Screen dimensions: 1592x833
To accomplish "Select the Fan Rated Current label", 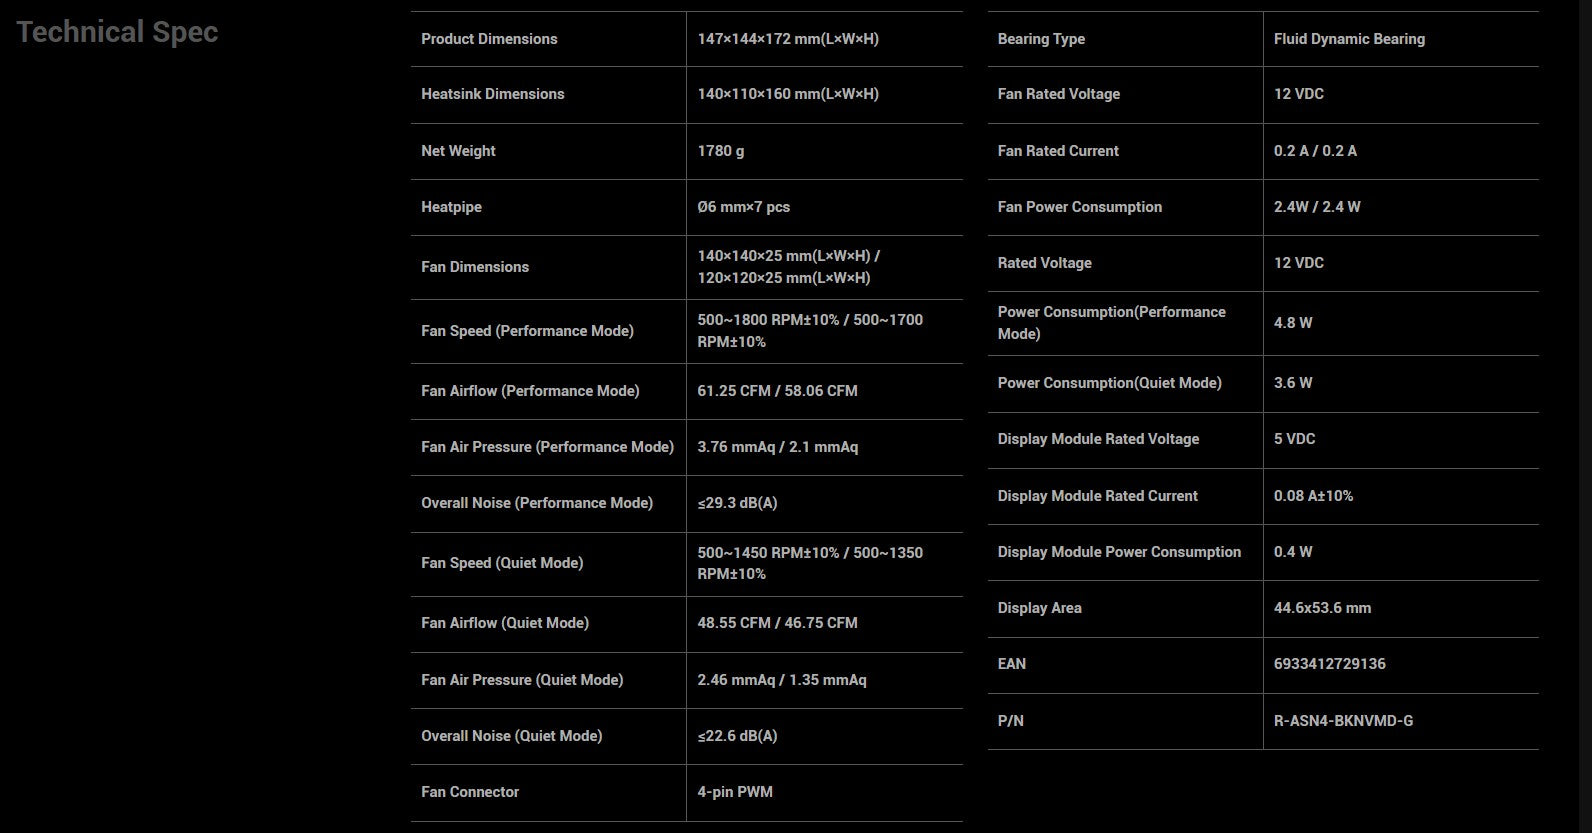I will point(1058,151).
